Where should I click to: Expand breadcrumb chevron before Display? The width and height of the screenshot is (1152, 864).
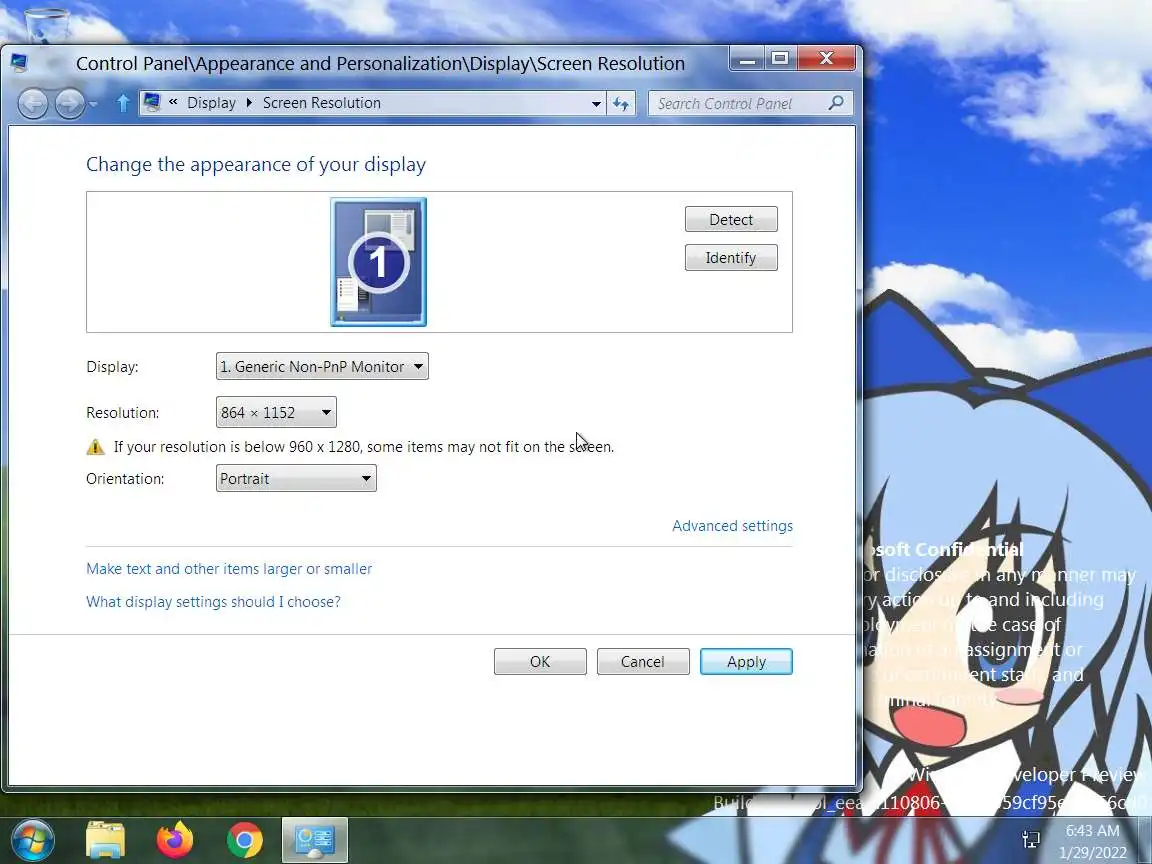[173, 102]
